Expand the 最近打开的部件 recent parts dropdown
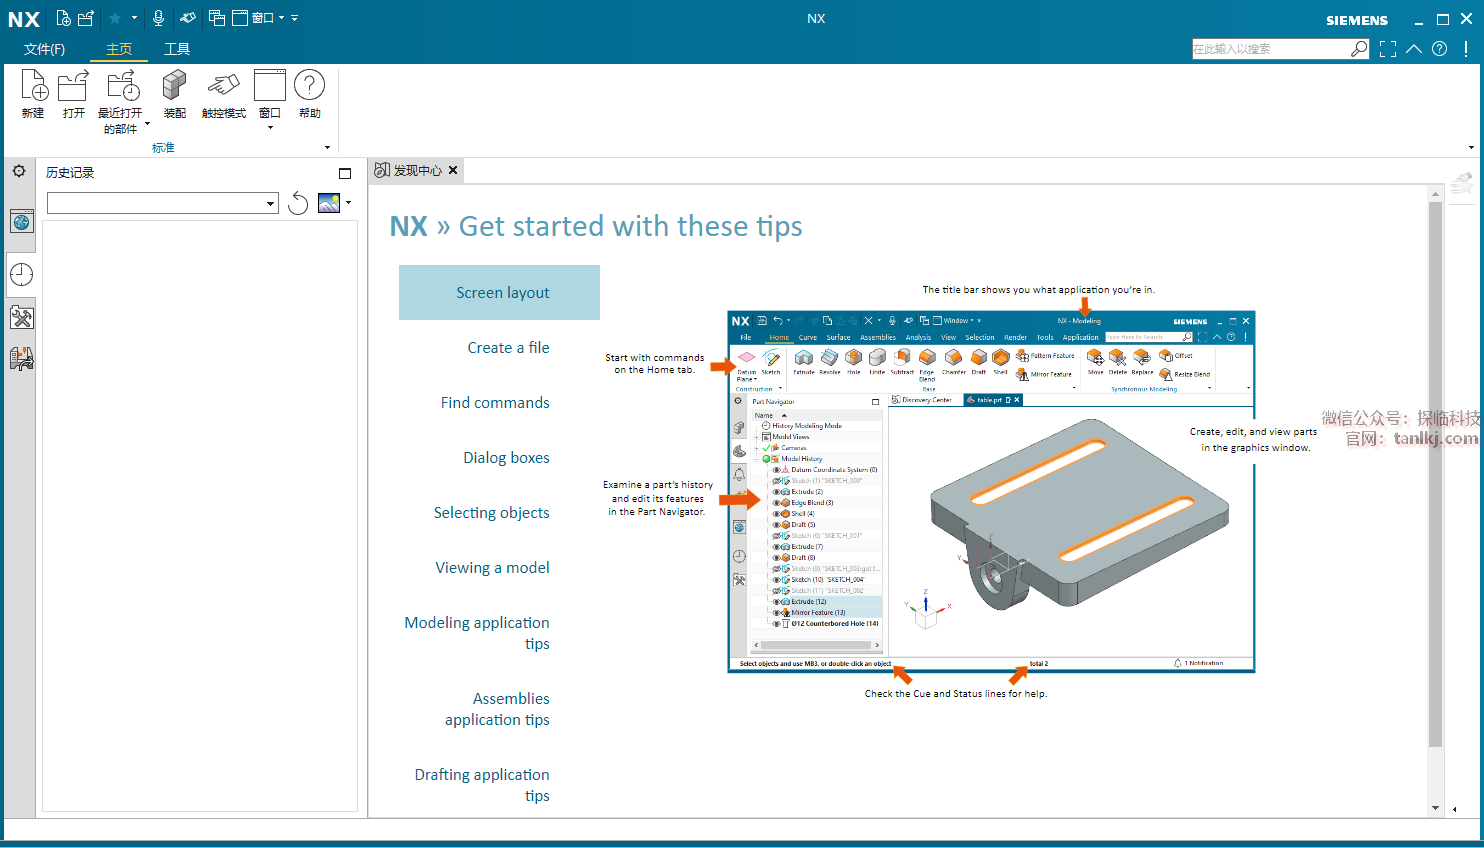This screenshot has height=848, width=1484. 147,124
